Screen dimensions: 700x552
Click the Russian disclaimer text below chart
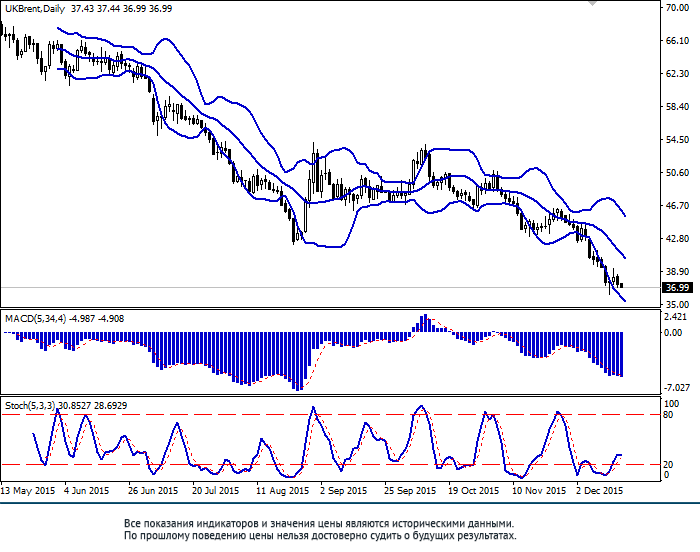[320, 530]
